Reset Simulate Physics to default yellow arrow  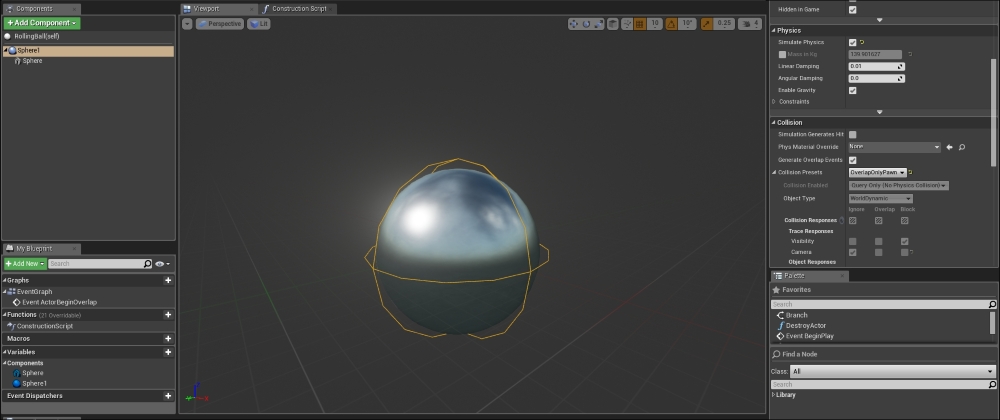pyautogui.click(x=862, y=43)
